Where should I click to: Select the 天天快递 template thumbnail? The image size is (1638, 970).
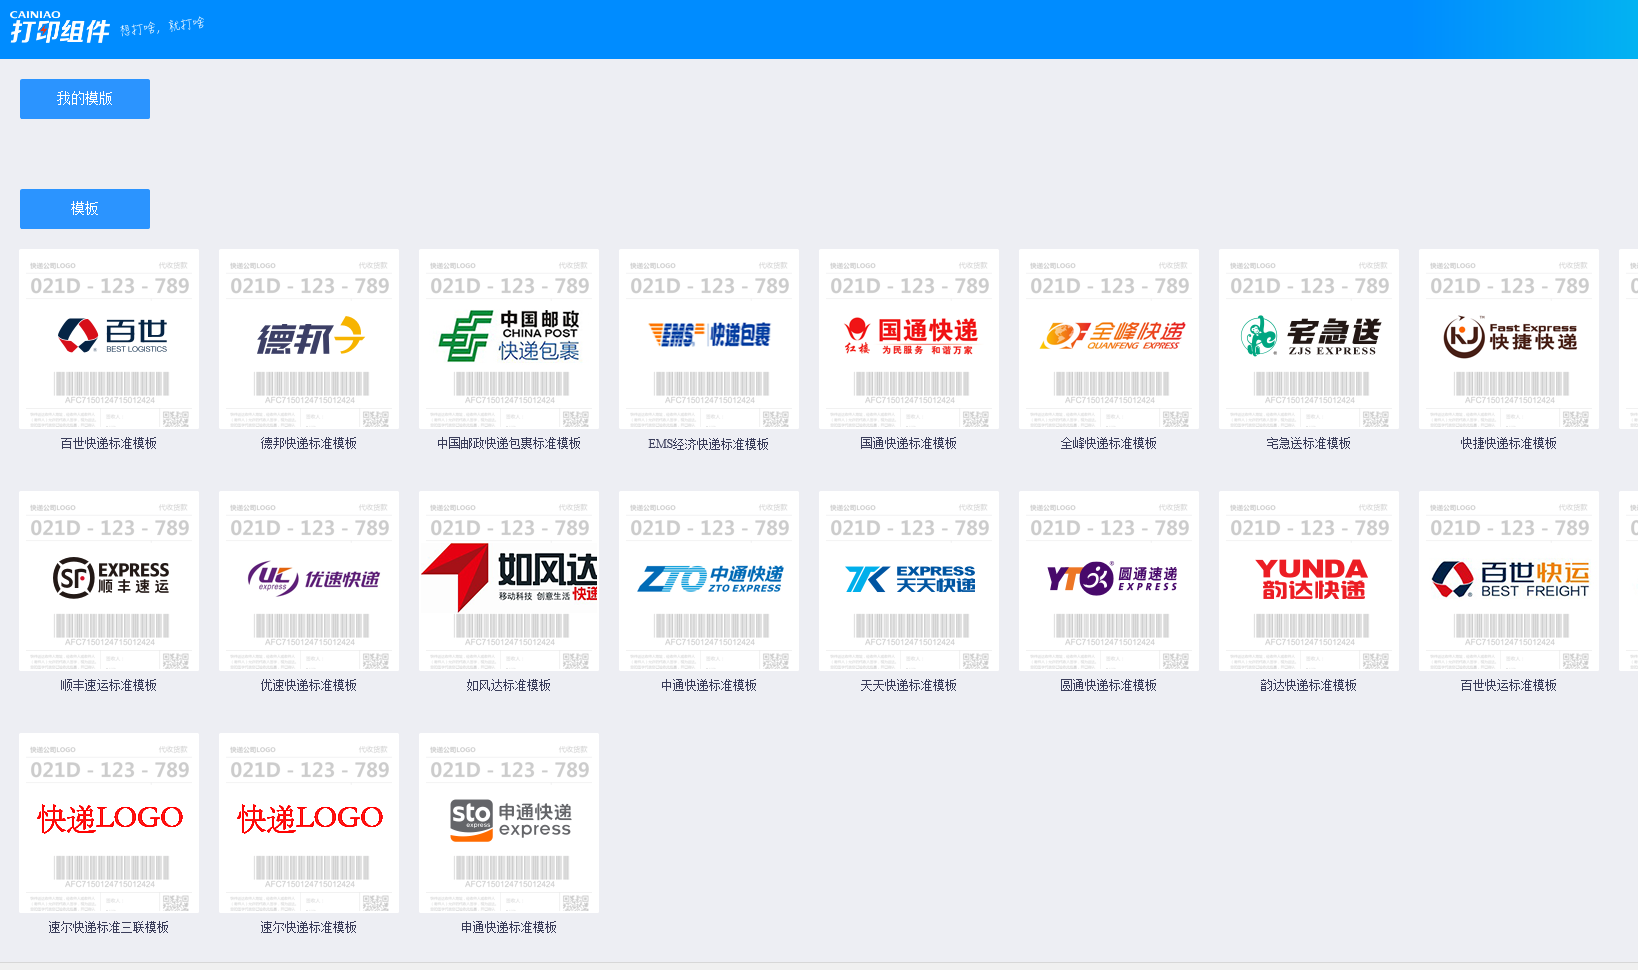pos(909,581)
